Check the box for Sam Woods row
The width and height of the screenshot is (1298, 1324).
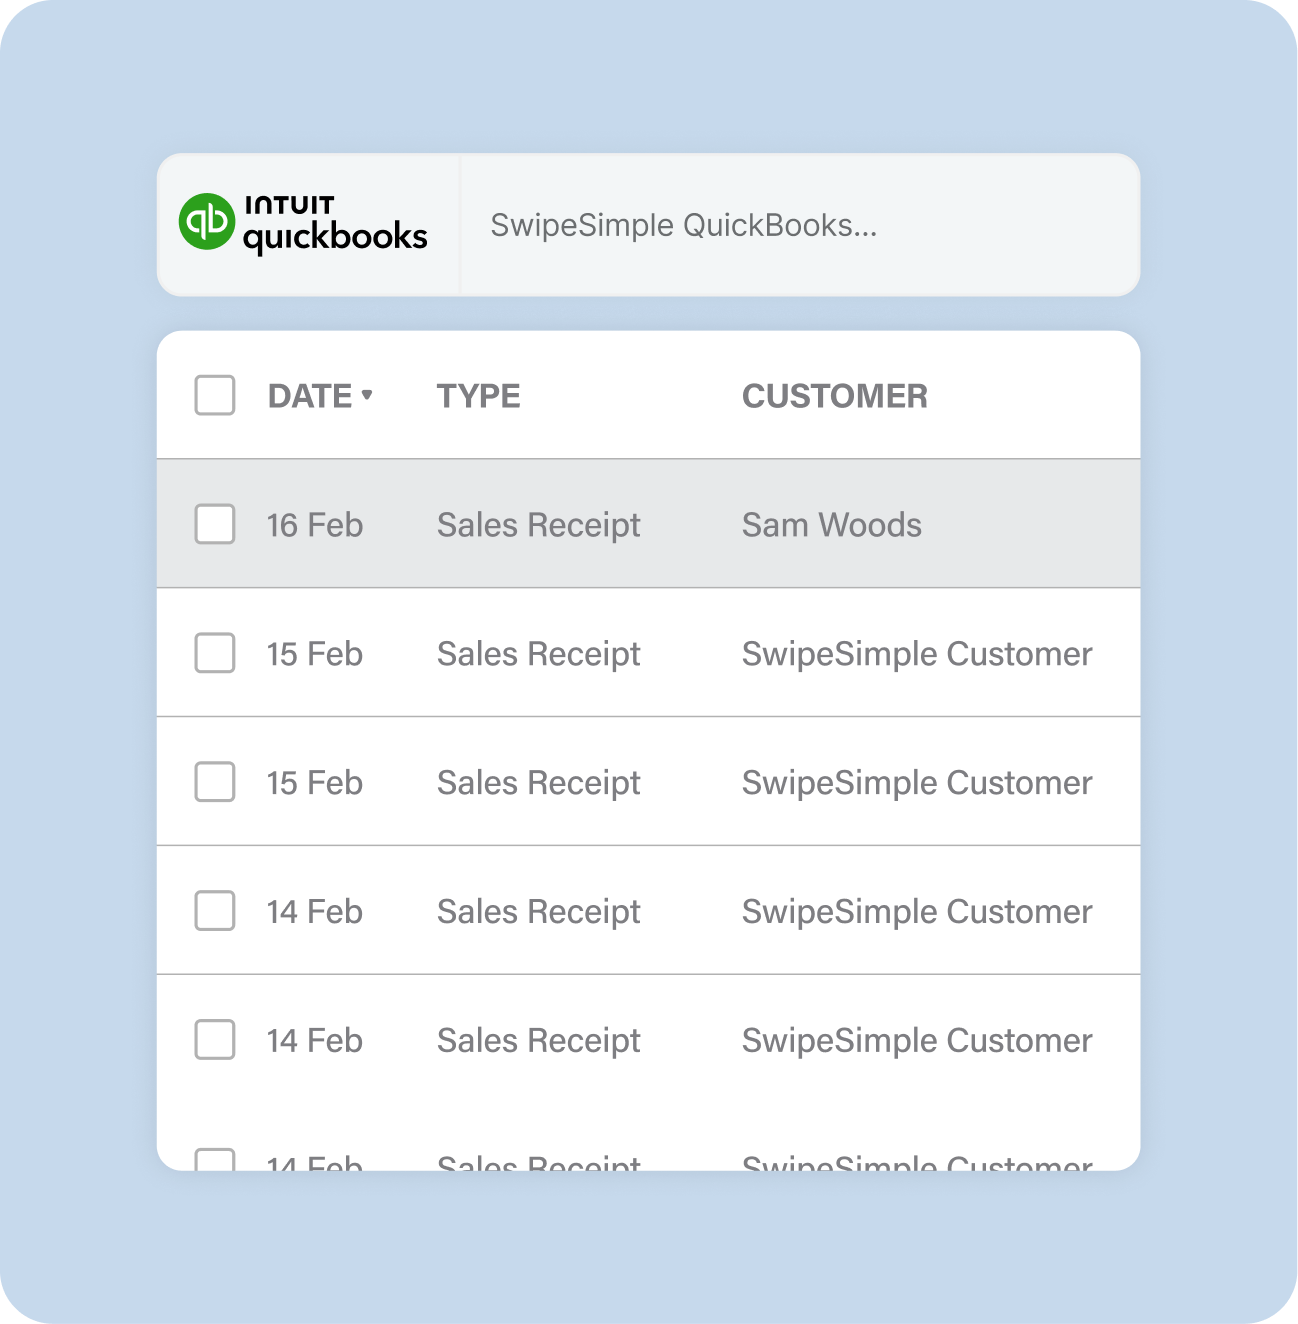pos(215,524)
